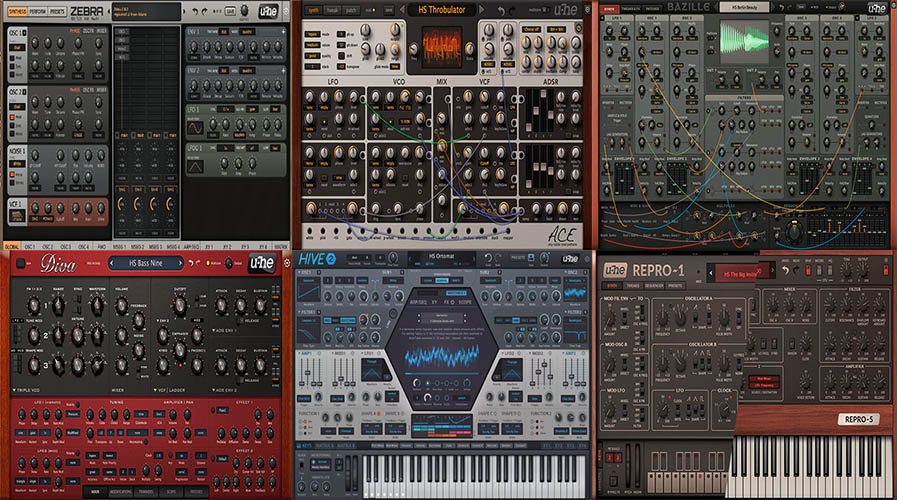Open the Delay2 effect type dropdown in Diva
Screen dimensions: 897x500
[x=223, y=459]
